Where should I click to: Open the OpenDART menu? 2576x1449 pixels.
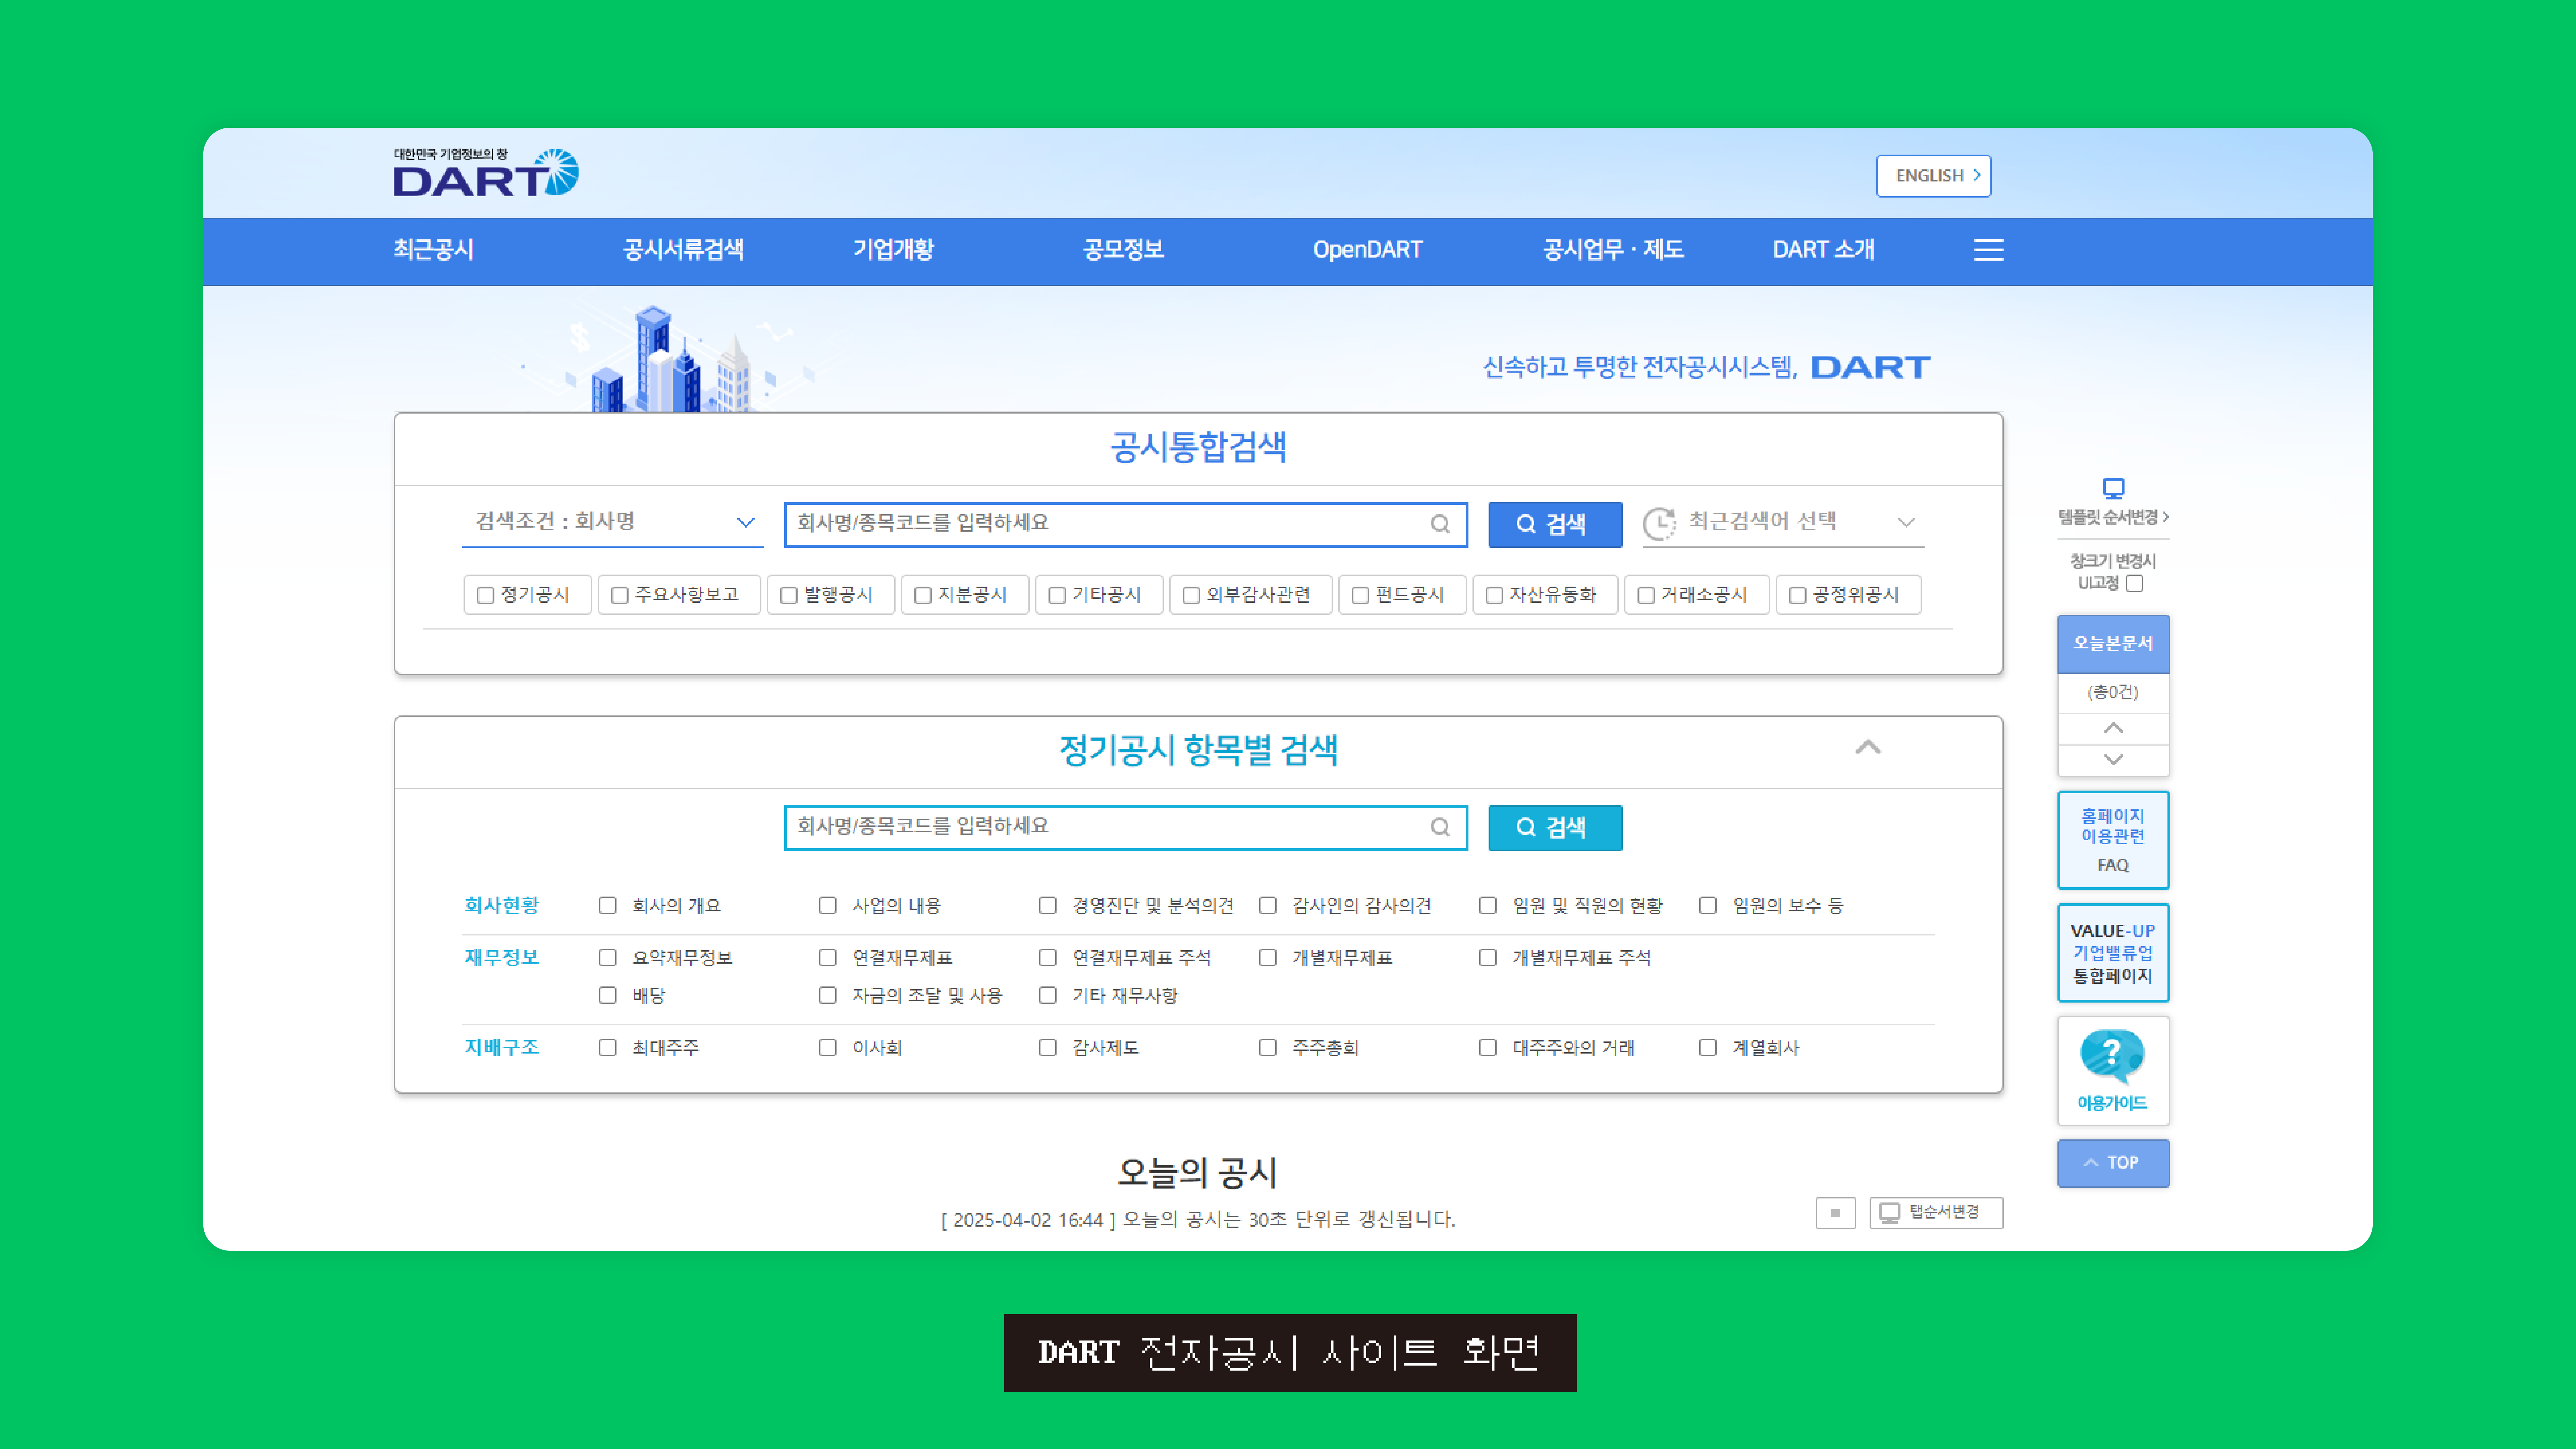pyautogui.click(x=1368, y=250)
